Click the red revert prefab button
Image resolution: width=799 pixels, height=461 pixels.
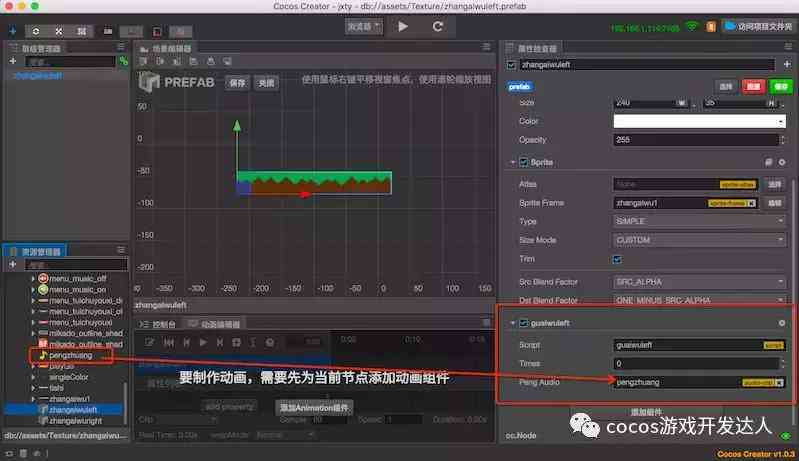tap(753, 87)
